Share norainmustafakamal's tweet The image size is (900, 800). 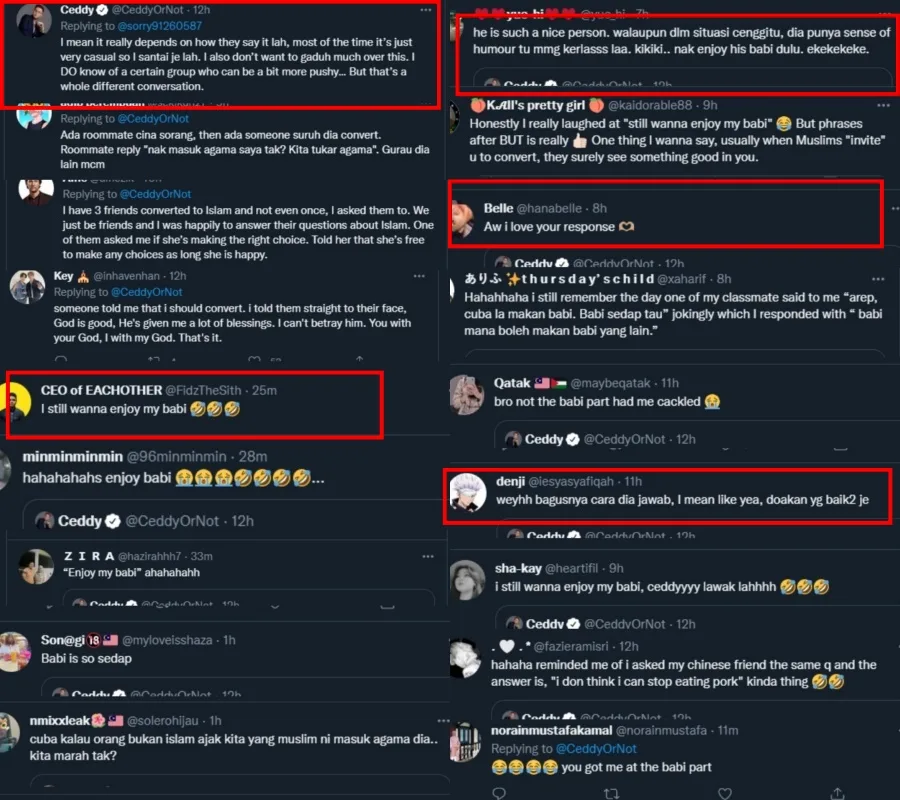click(x=837, y=793)
